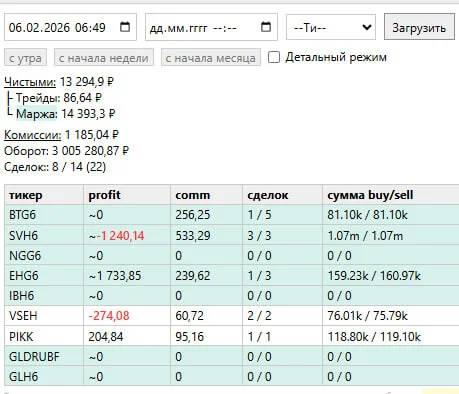Click the сумма buy/sell column header
The image size is (459, 394).
click(391, 195)
